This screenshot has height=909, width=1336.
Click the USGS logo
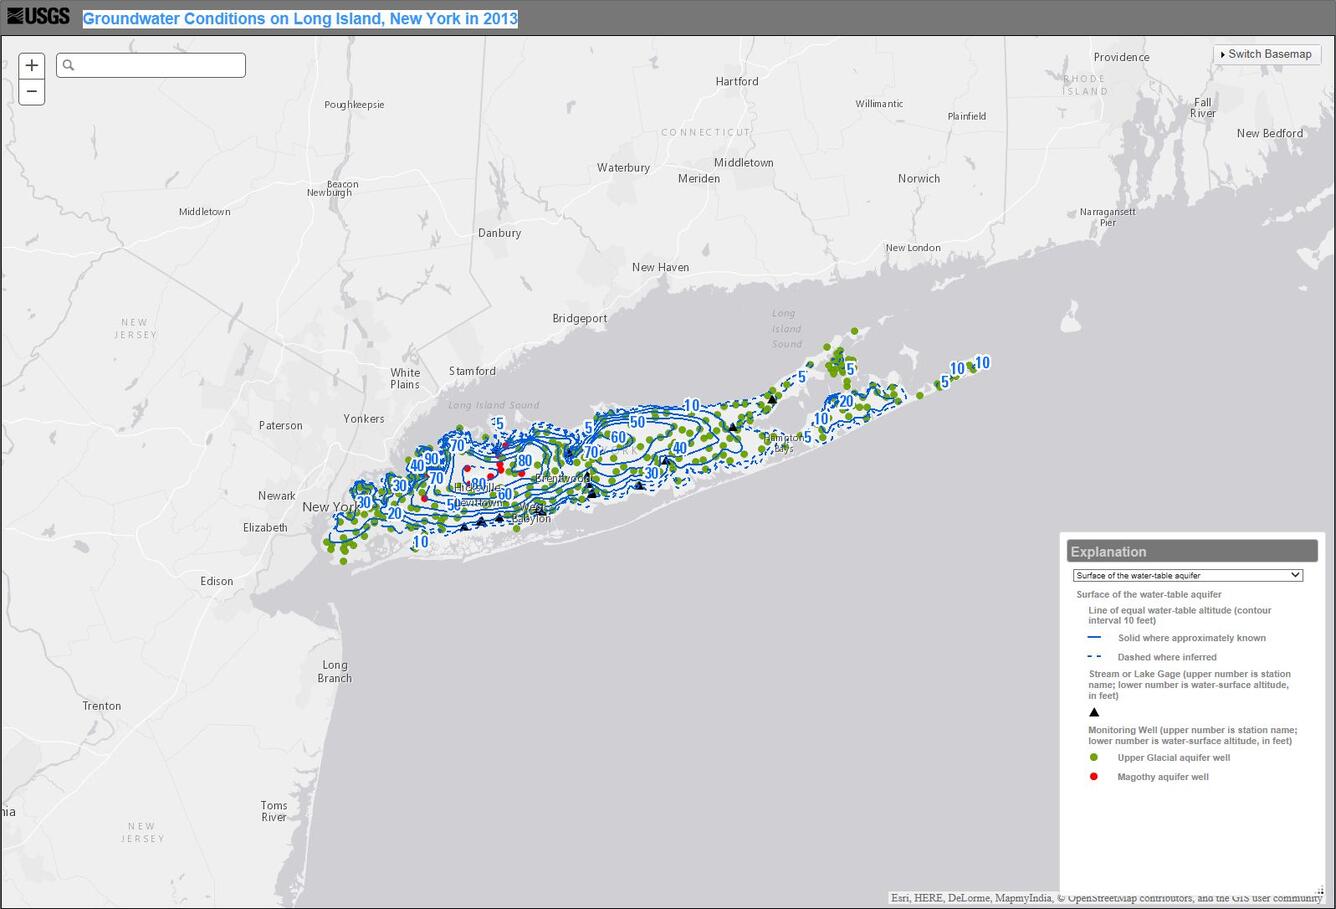click(37, 15)
